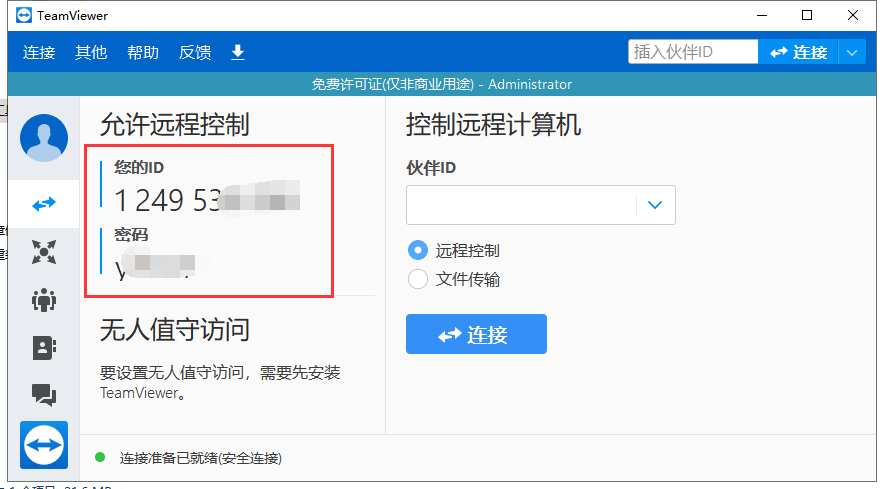Viewport: 884px width, 489px height.
Task: Click the 允许远程控制 heading
Action: click(175, 125)
